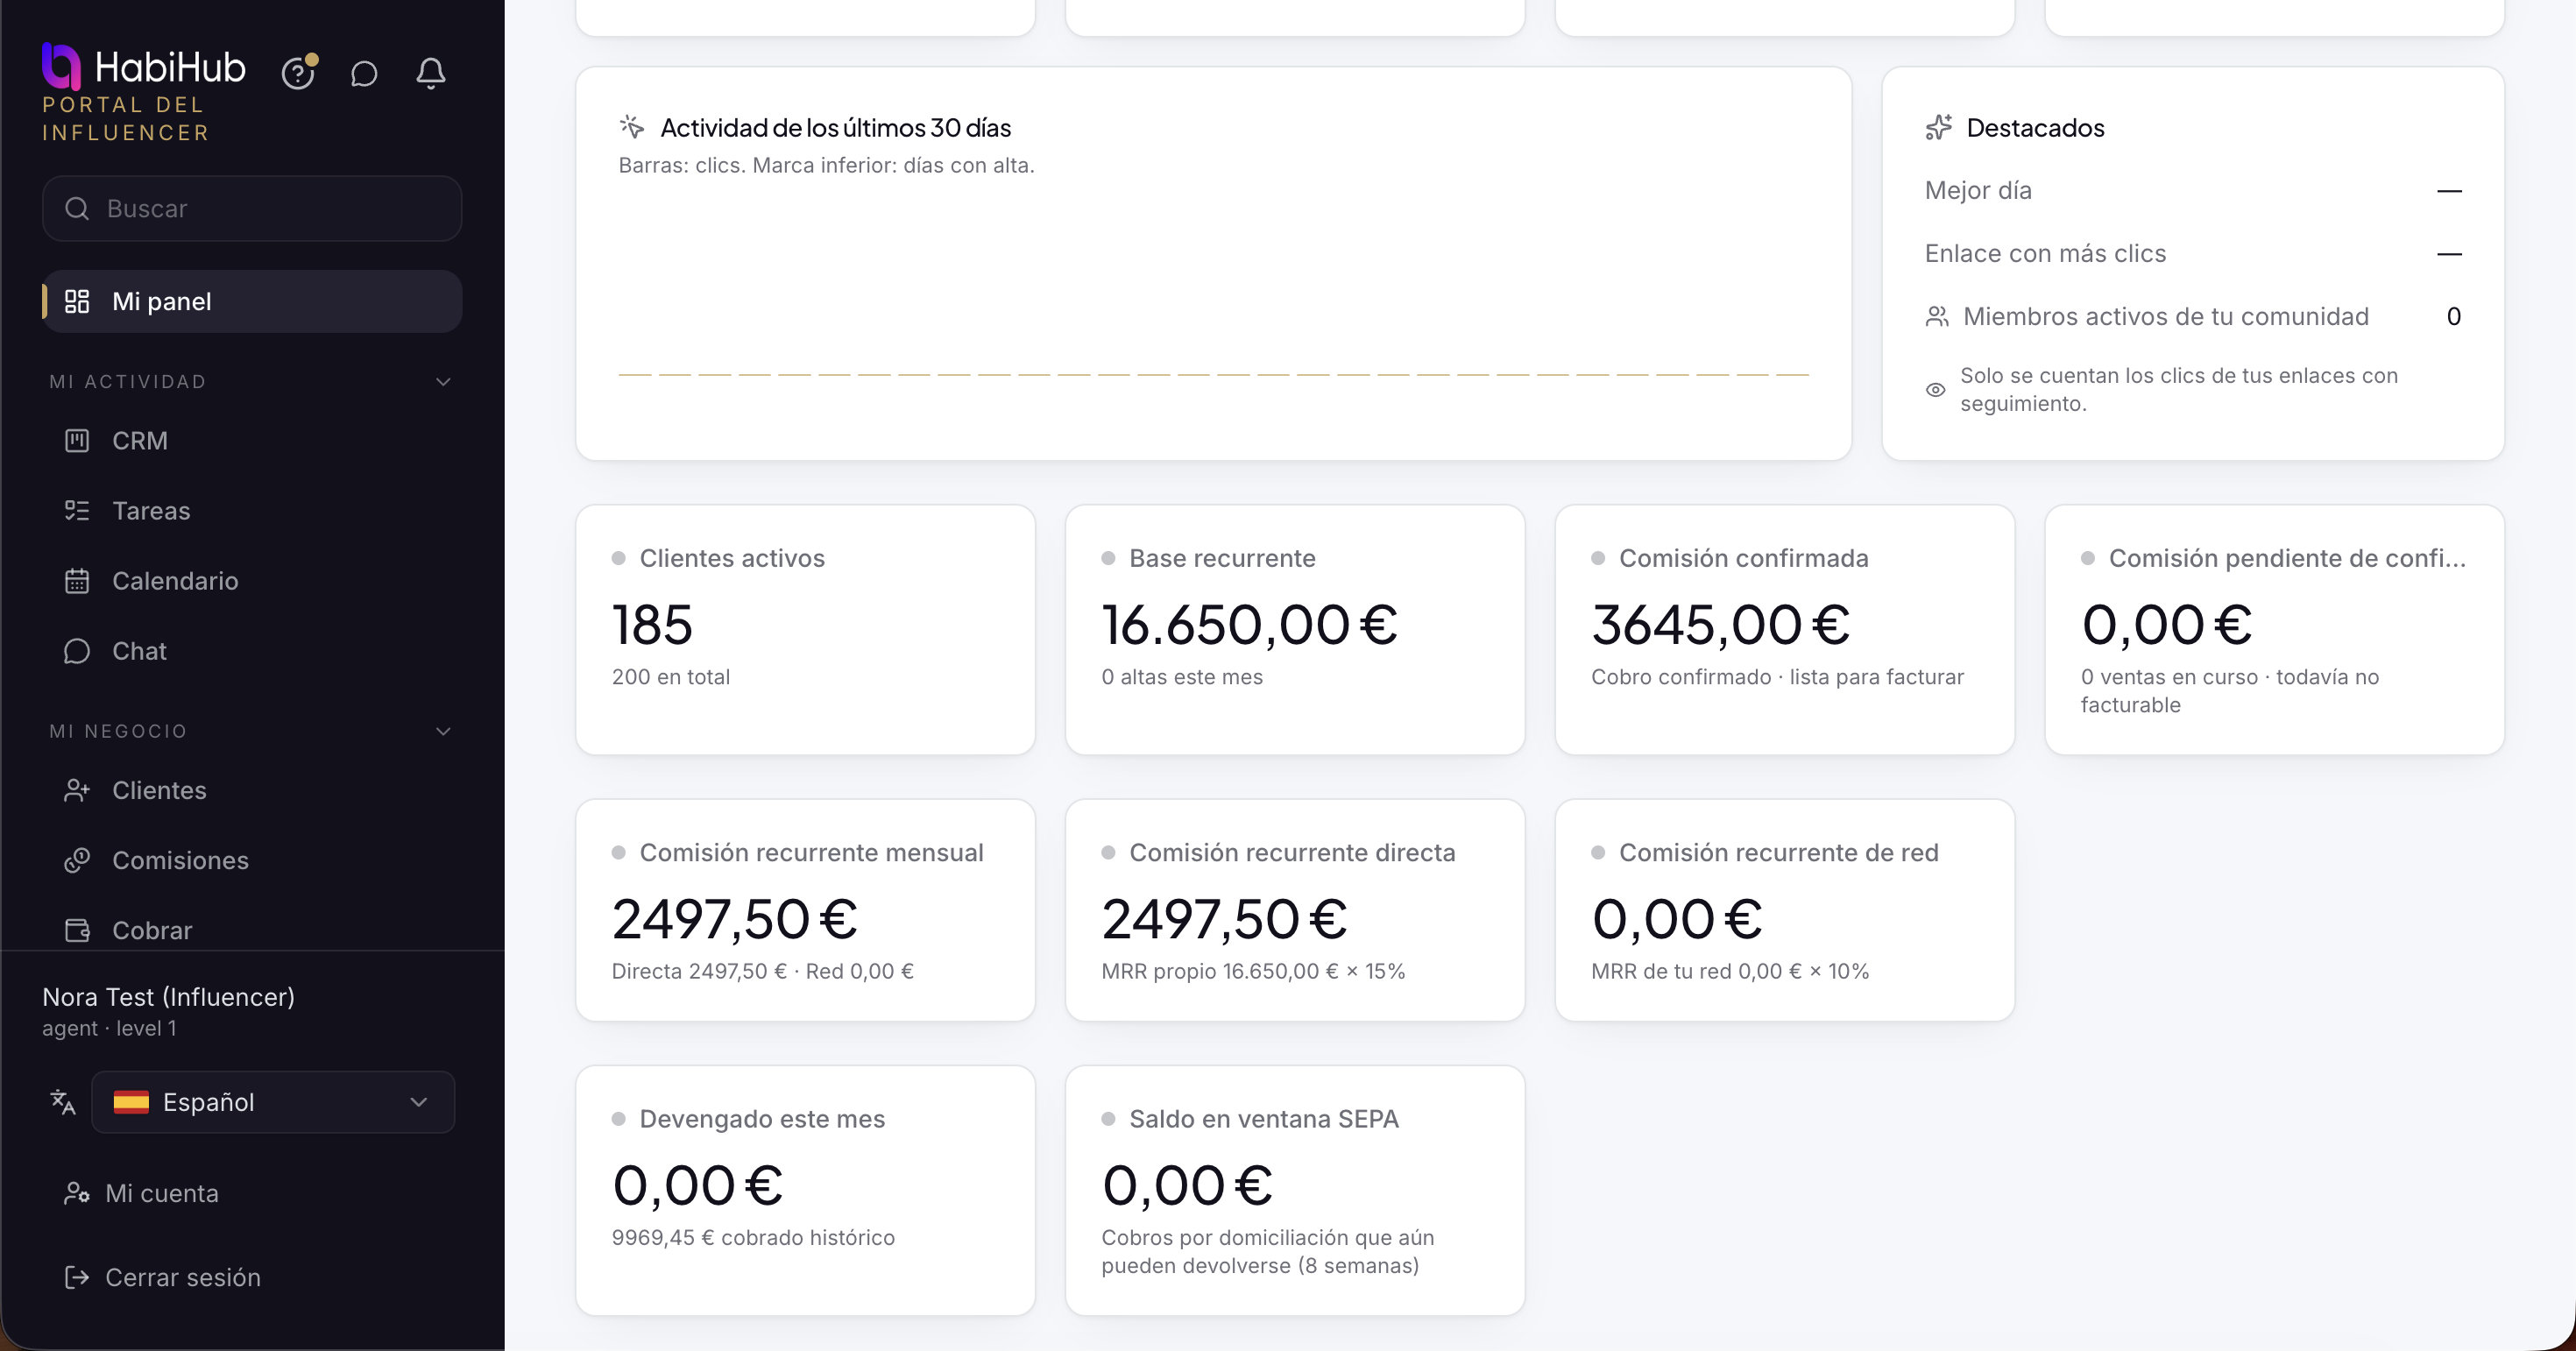Screen dimensions: 2576x1351
Task: Open Mi panel dashboard
Action: [x=252, y=301]
